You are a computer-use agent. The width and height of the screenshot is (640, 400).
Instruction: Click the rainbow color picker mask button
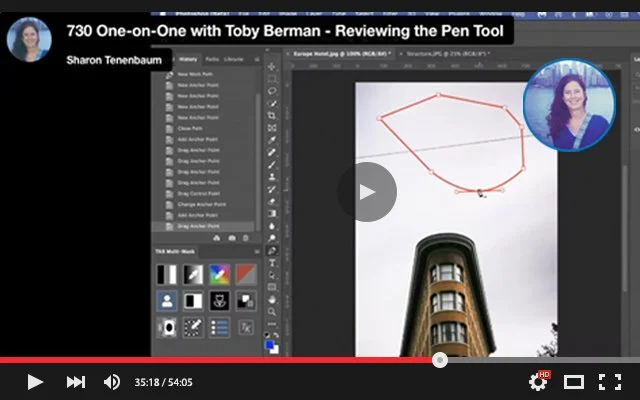pos(219,275)
